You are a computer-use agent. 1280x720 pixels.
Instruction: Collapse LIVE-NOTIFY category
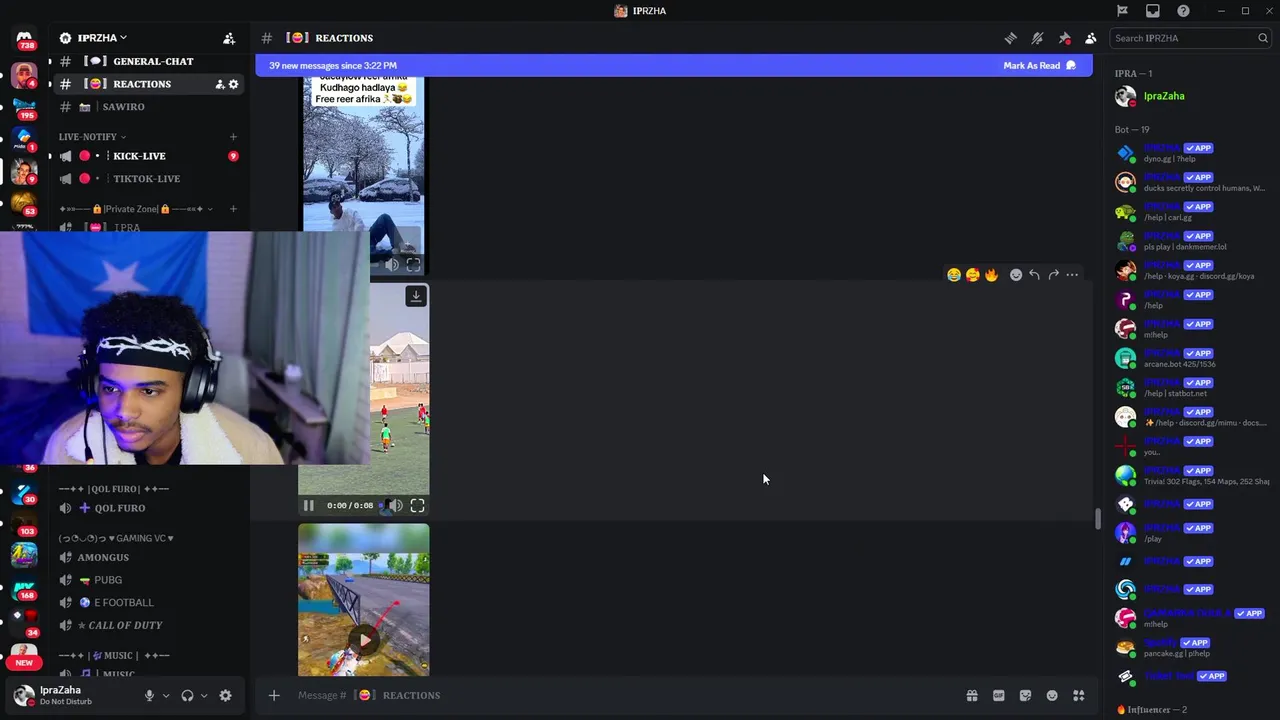92,137
